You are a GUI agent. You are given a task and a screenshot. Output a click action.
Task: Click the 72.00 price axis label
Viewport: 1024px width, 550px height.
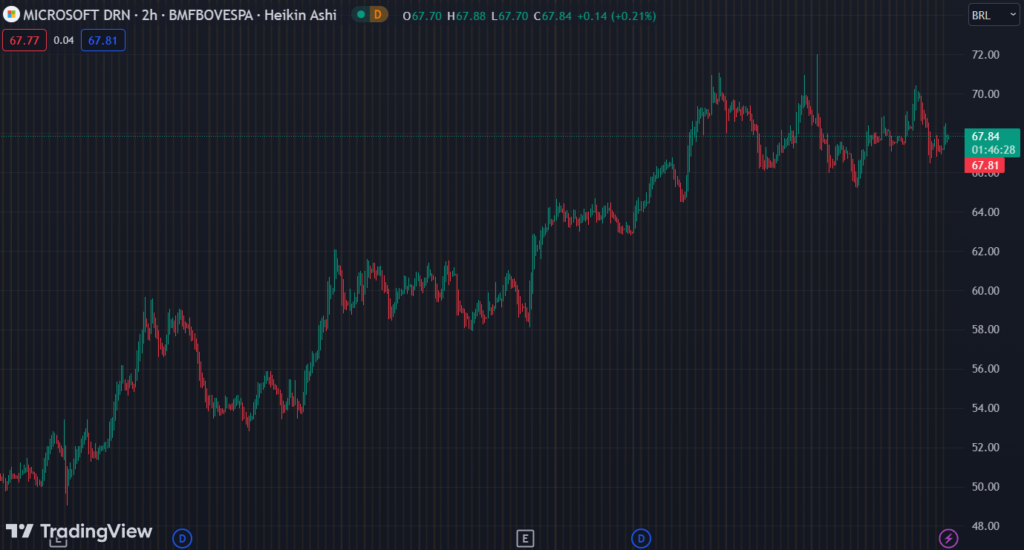(985, 55)
